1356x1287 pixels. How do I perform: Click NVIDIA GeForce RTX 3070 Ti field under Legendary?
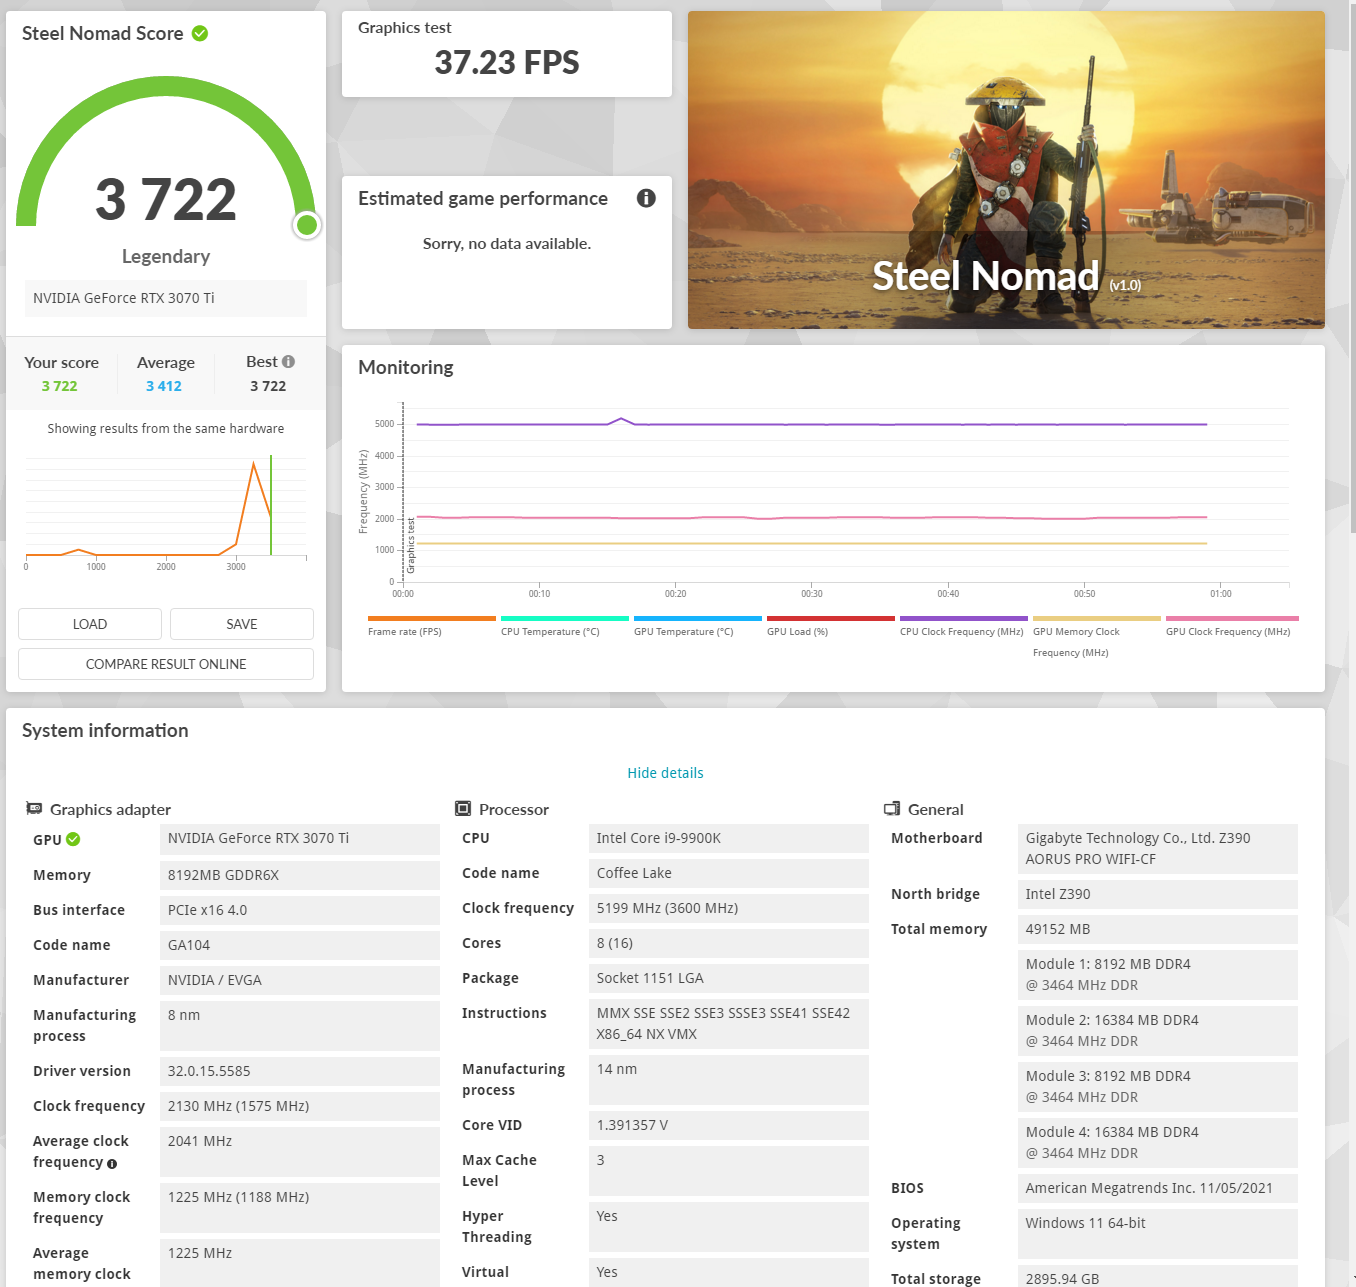pos(166,298)
